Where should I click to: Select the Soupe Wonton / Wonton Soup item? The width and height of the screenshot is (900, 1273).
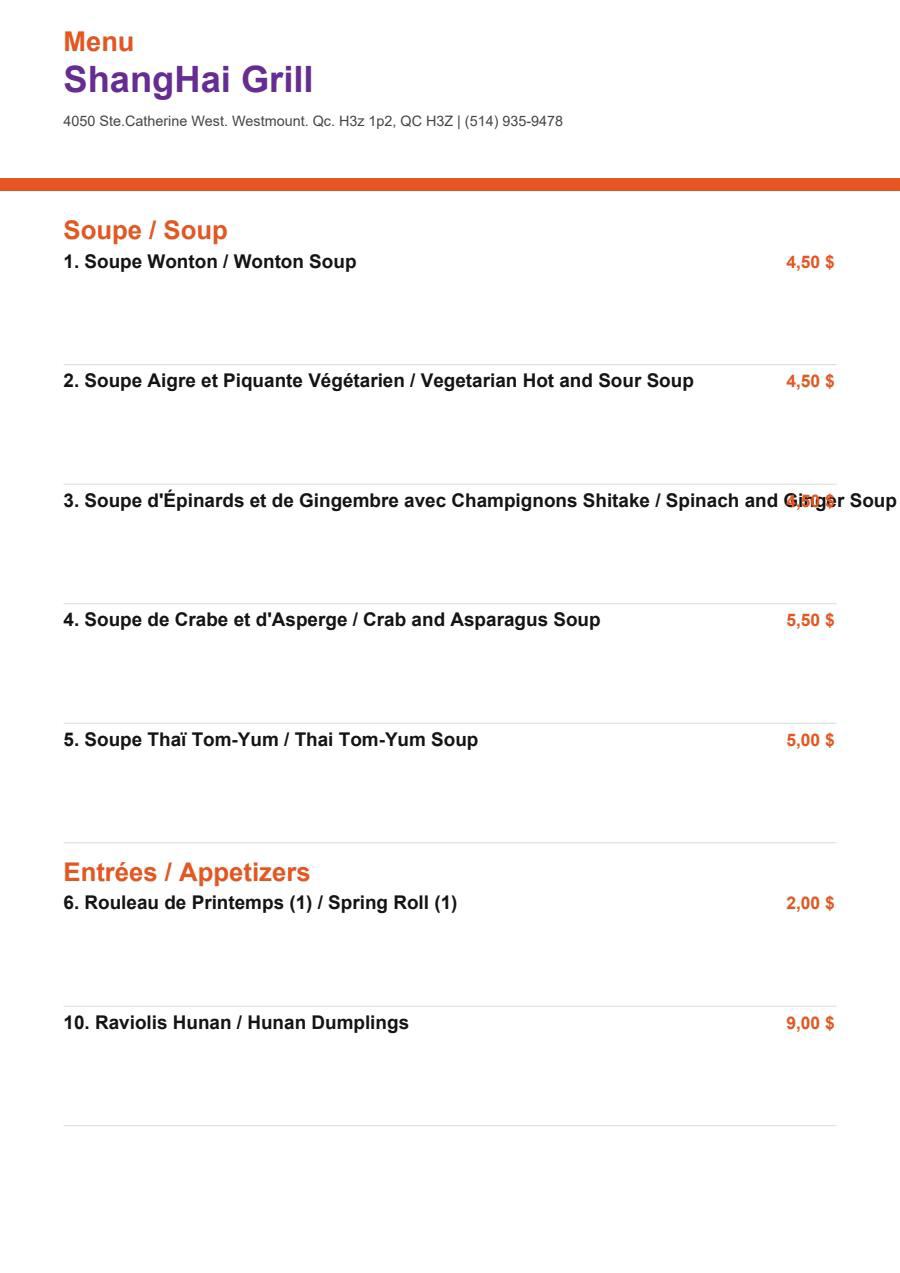pos(210,262)
